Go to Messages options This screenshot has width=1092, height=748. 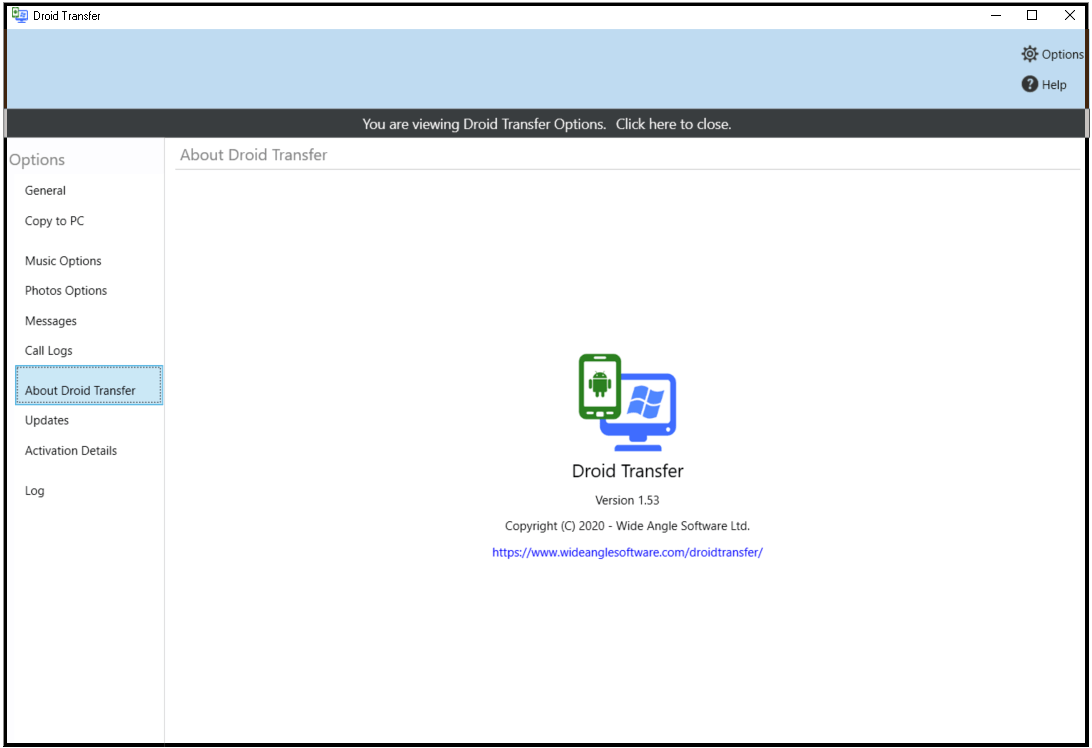pyautogui.click(x=51, y=321)
